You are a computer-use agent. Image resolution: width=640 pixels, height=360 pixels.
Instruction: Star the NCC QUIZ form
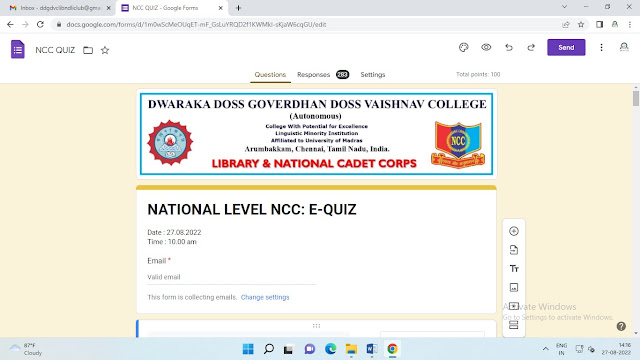[x=105, y=50]
